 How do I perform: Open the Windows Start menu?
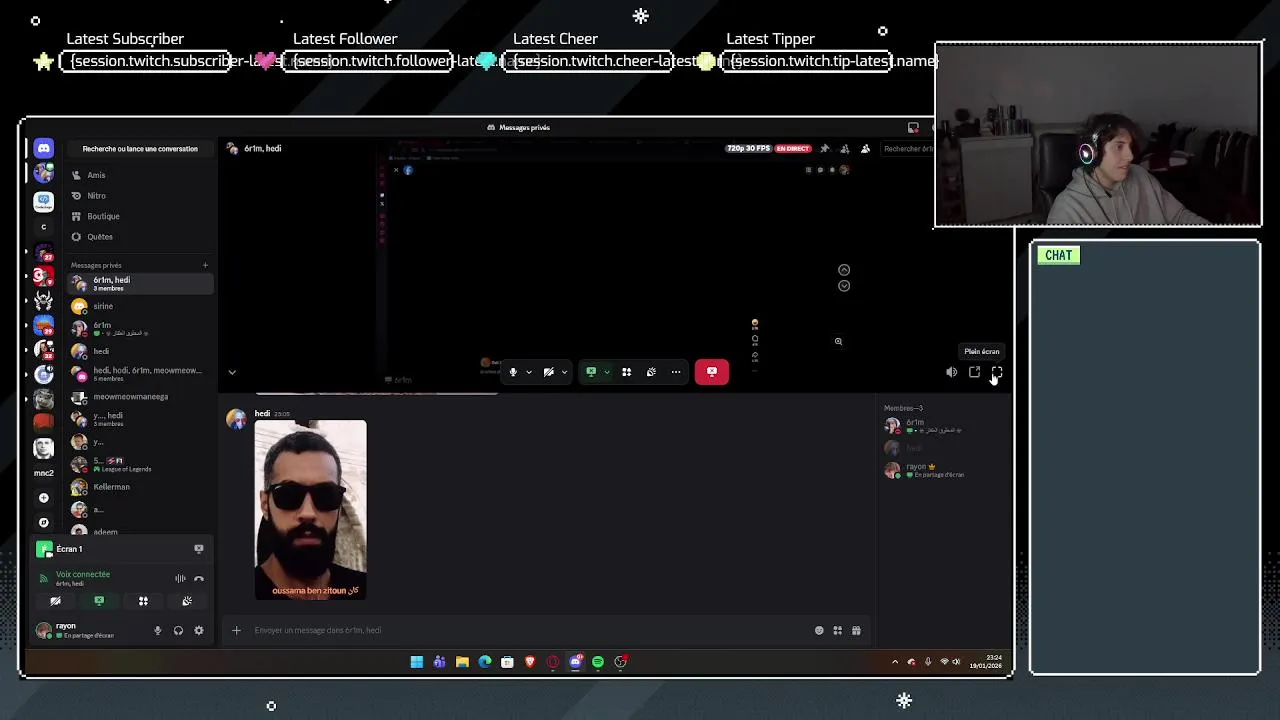417,662
